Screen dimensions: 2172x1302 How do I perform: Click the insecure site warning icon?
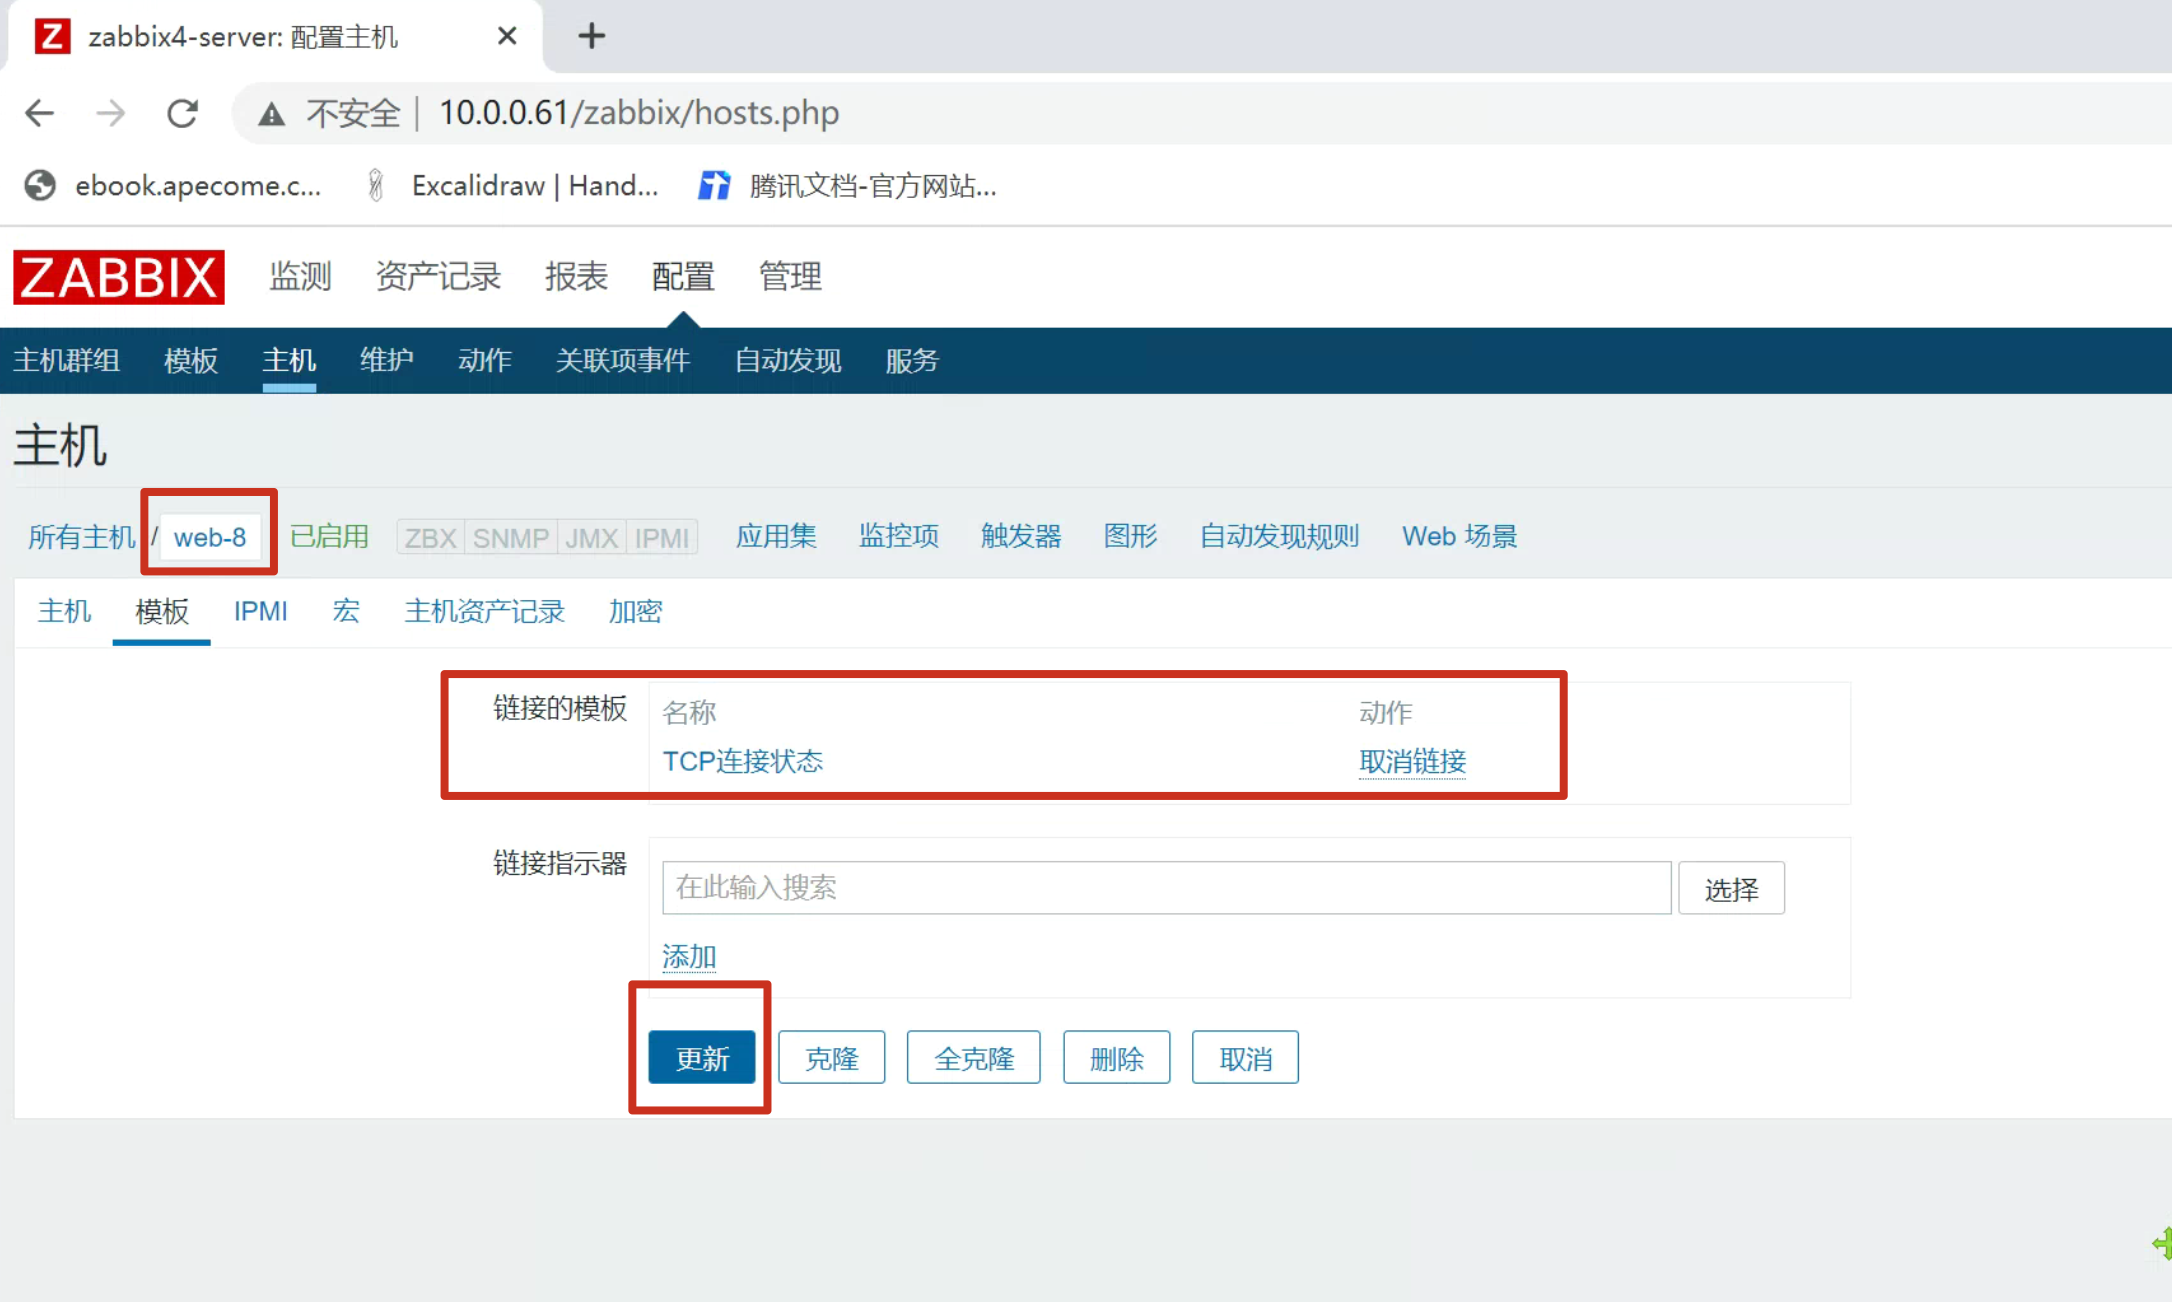(271, 114)
